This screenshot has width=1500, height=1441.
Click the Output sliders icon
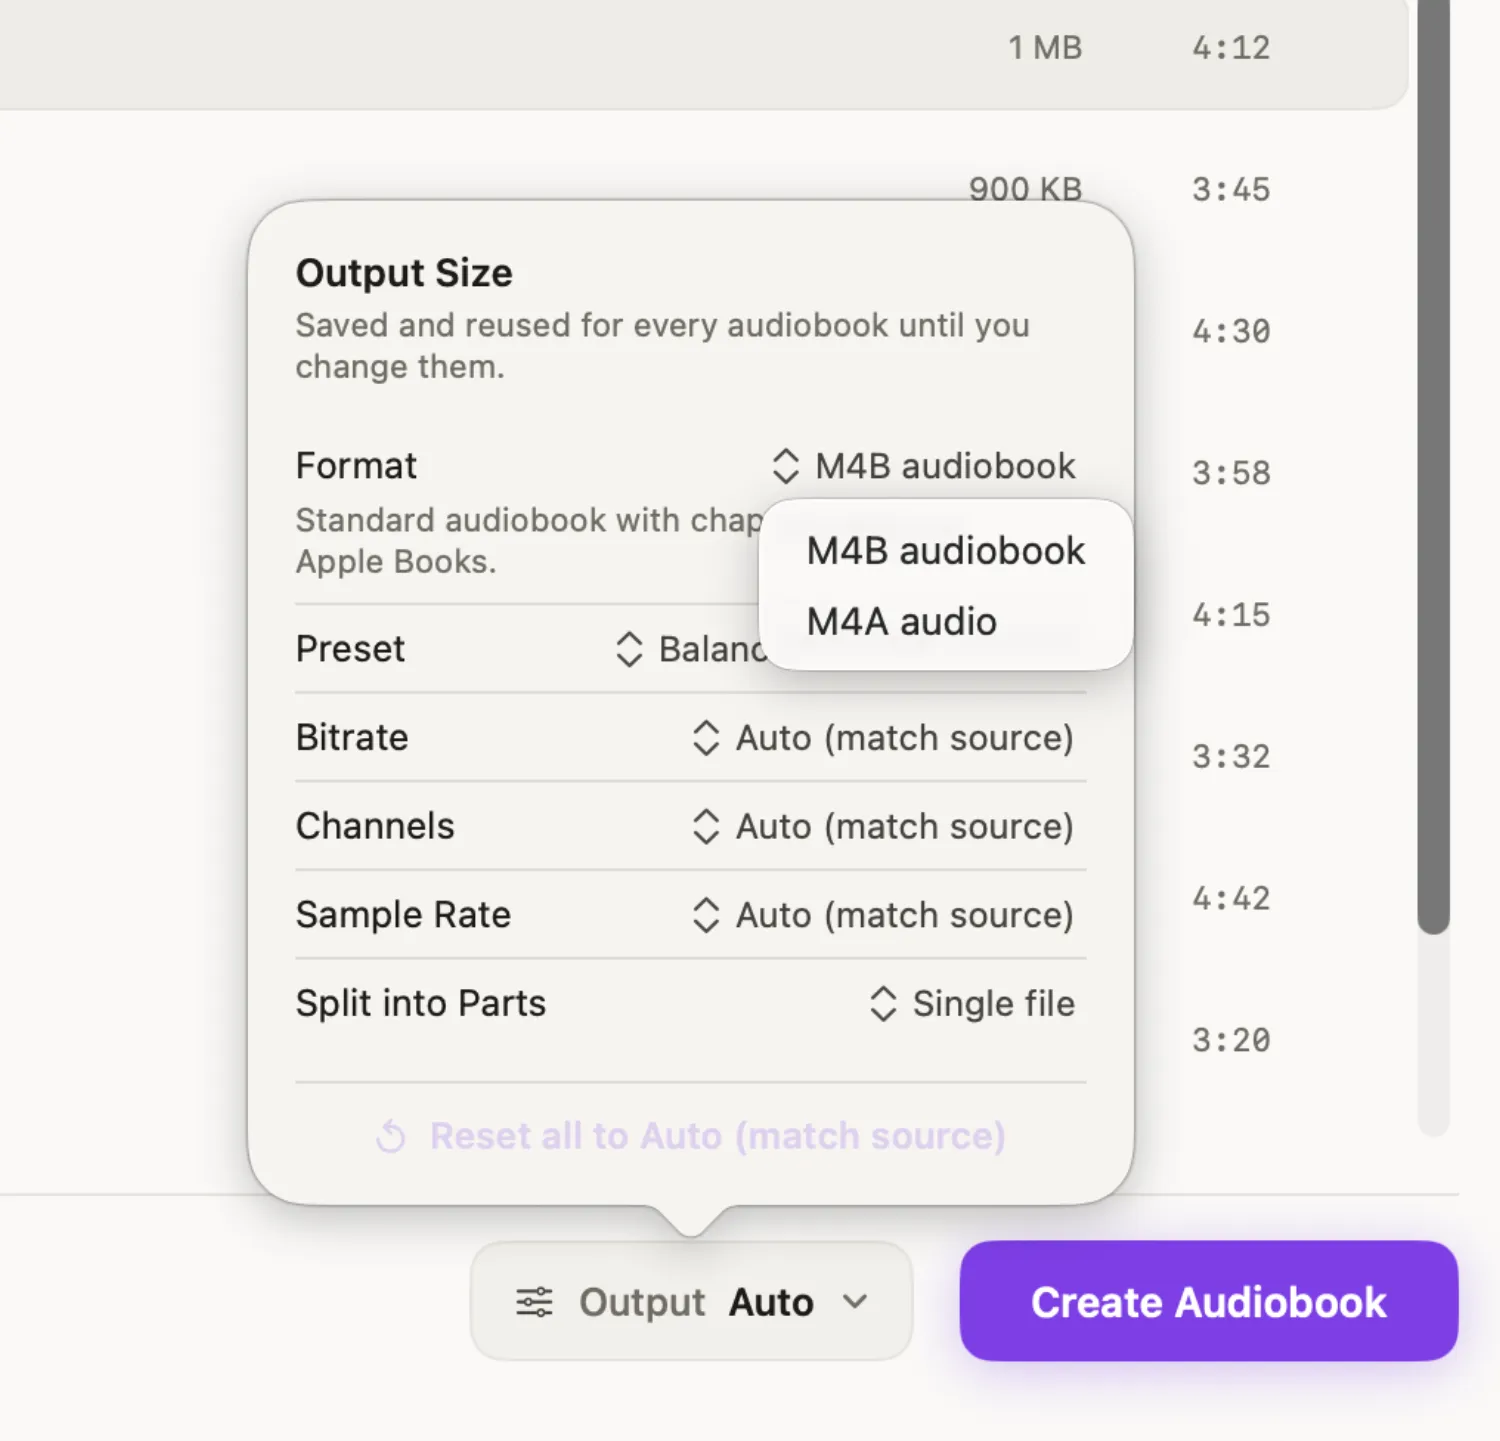click(x=534, y=1302)
